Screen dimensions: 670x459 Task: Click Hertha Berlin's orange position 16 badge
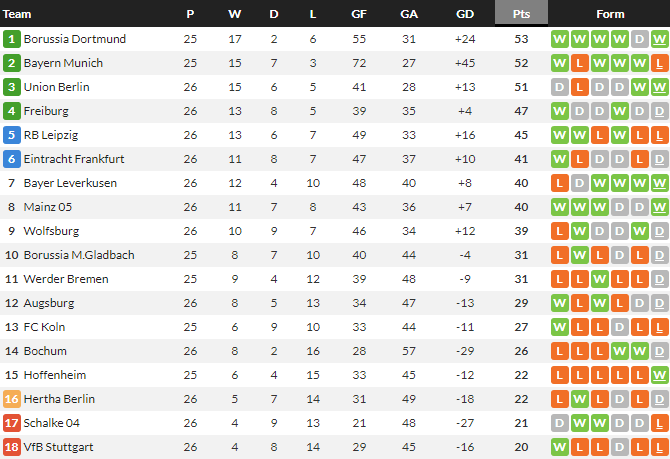tap(12, 399)
